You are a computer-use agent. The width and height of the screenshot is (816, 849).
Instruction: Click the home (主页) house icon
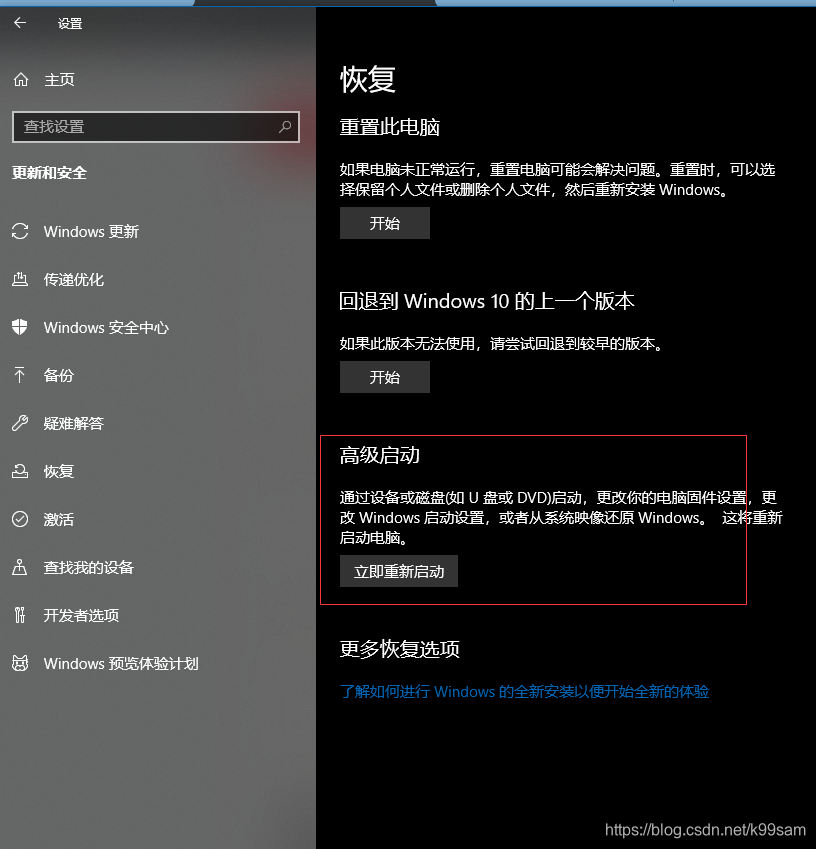tap(21, 80)
